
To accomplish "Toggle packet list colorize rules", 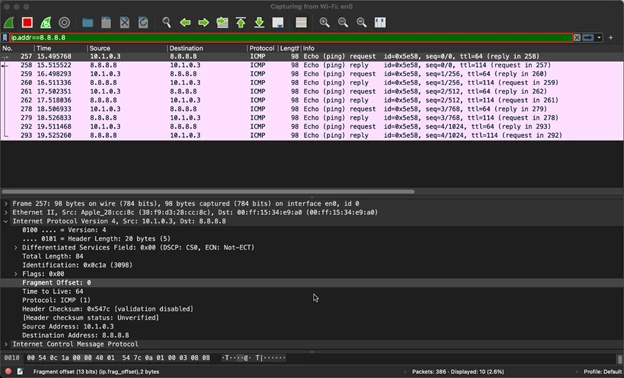I will 301,22.
